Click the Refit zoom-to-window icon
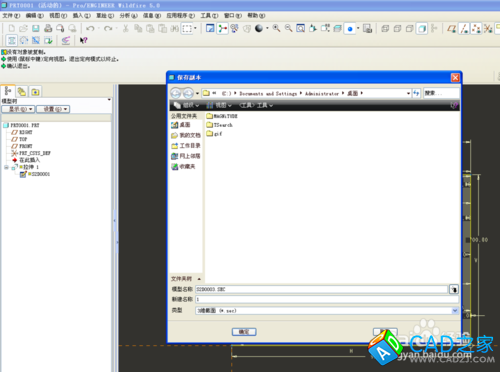500x372 pixels. (301, 29)
